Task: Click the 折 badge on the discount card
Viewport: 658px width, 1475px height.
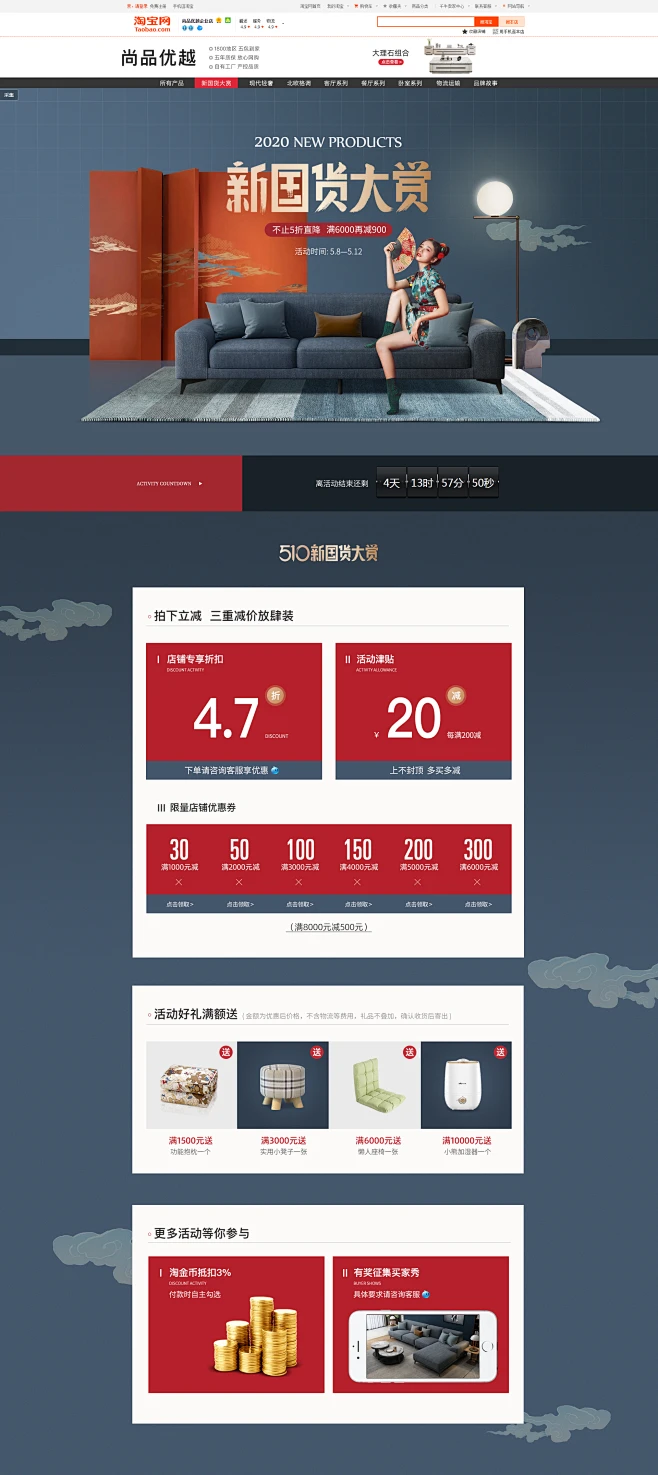Action: (275, 695)
